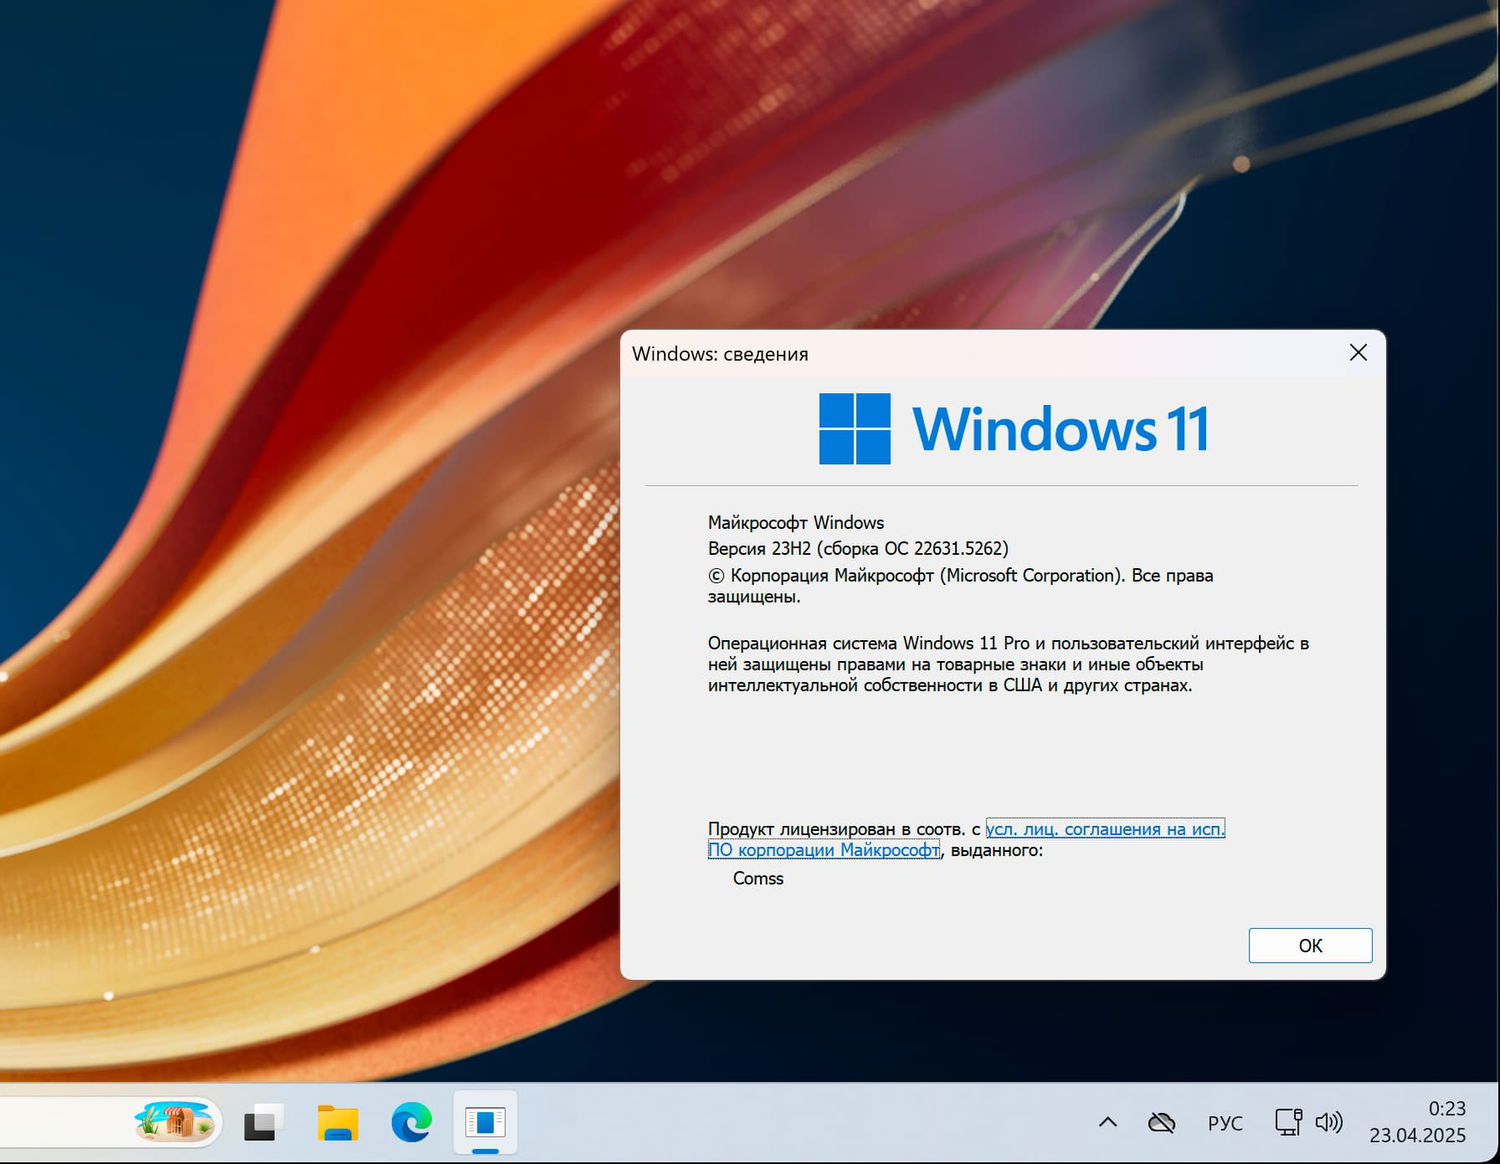
Task: Open the OneDrive cloud icon in system tray
Action: pos(1162,1122)
